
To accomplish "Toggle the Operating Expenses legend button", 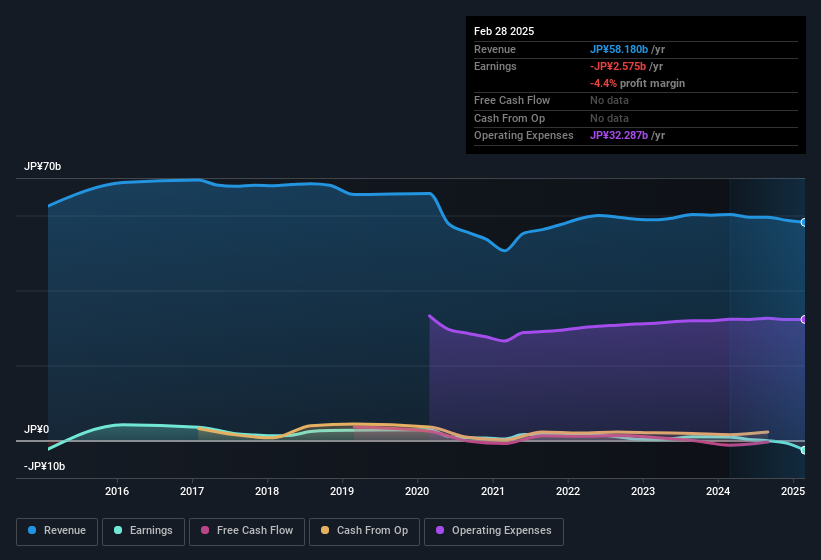I will click(494, 531).
